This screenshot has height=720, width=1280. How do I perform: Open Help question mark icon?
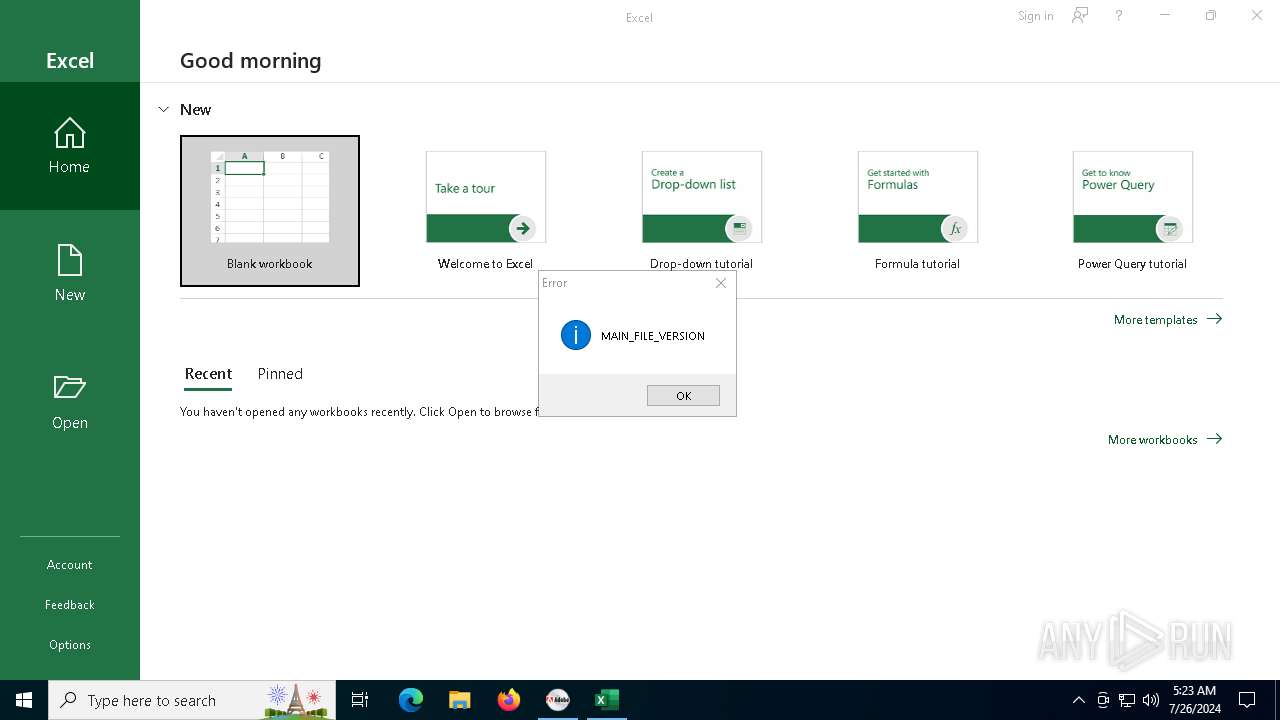(1119, 16)
